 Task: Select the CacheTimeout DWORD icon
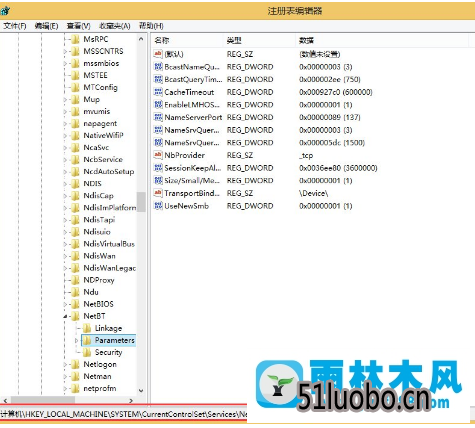pos(158,92)
